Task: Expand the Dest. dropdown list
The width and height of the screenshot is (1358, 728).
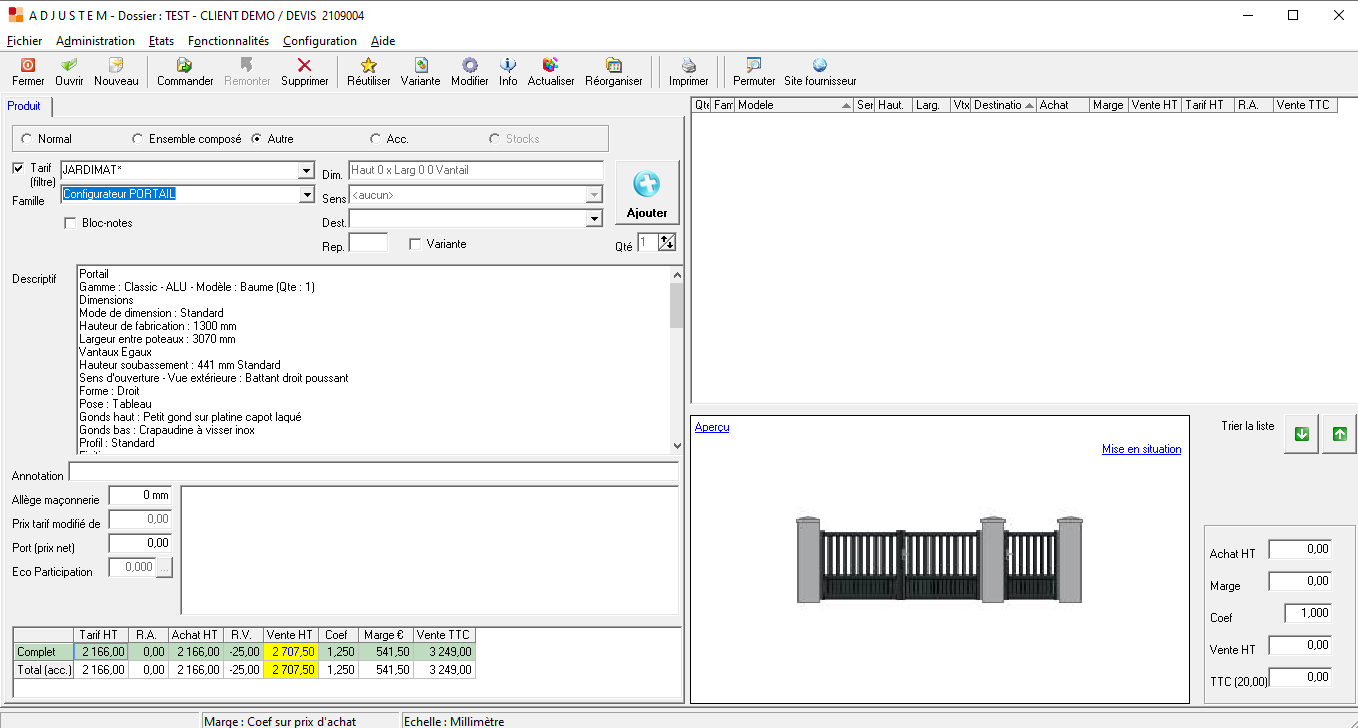Action: click(x=594, y=219)
